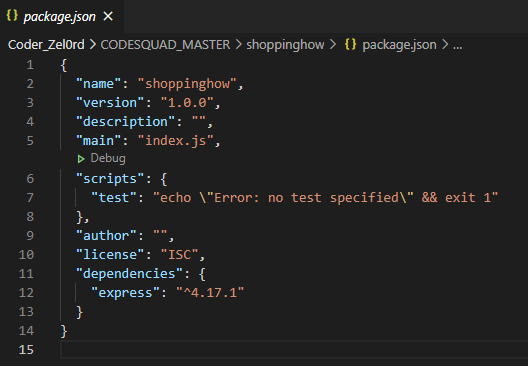Click the "version" key
Screen dimensions: 528x366
(110, 102)
